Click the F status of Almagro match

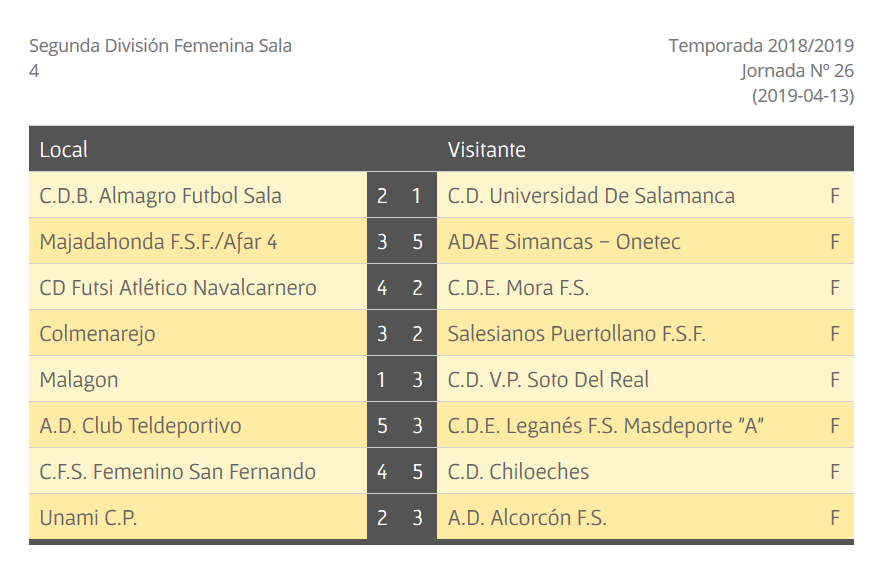(x=835, y=196)
